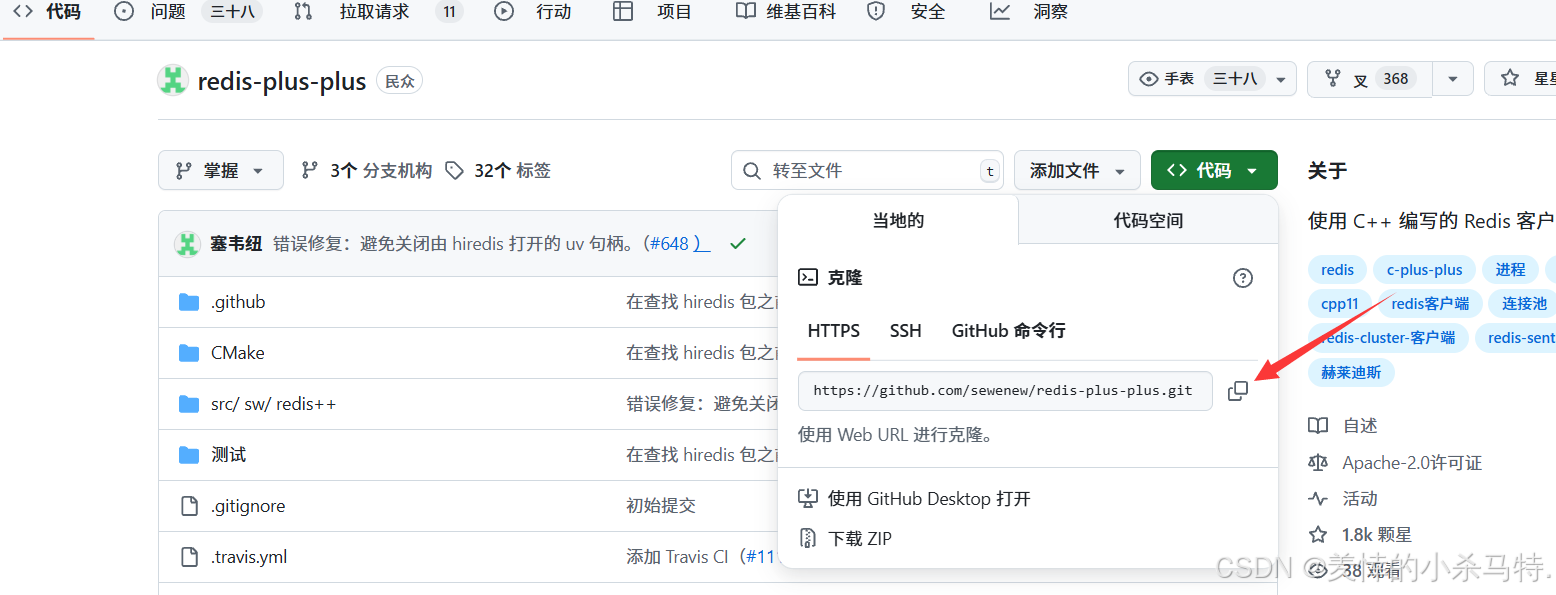1556x595 pixels.
Task: Click the star icon beside 1.8k 颗星
Action: [x=1318, y=534]
